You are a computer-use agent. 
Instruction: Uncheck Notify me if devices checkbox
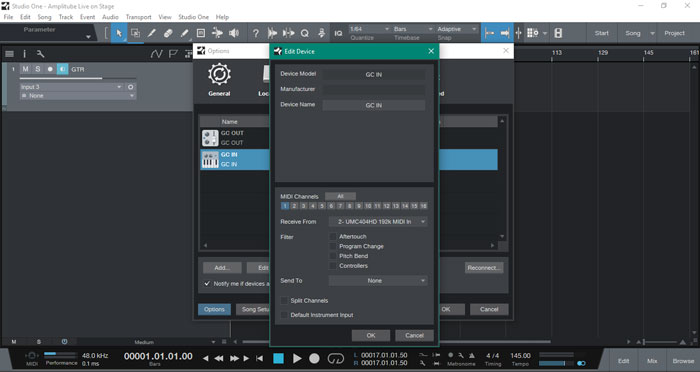click(207, 284)
